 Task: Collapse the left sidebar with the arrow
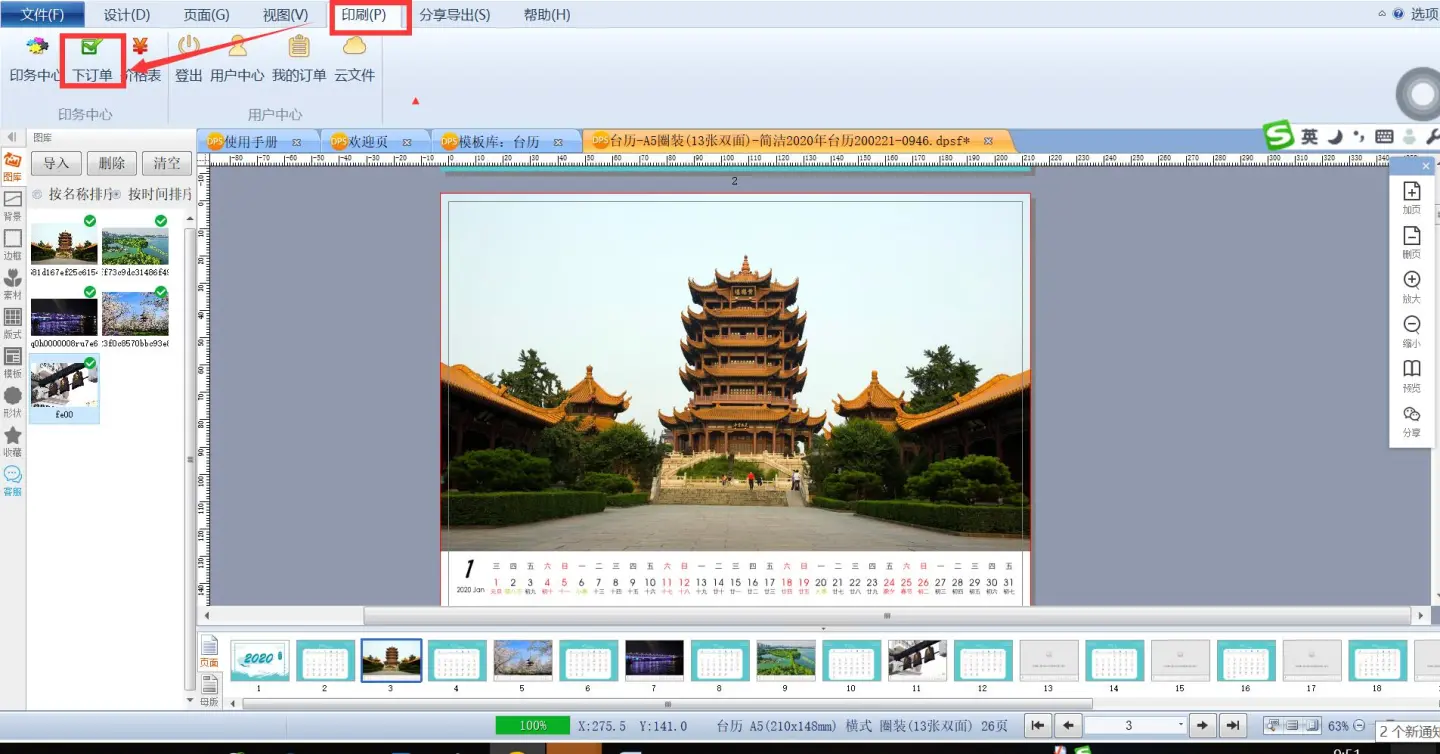12,137
